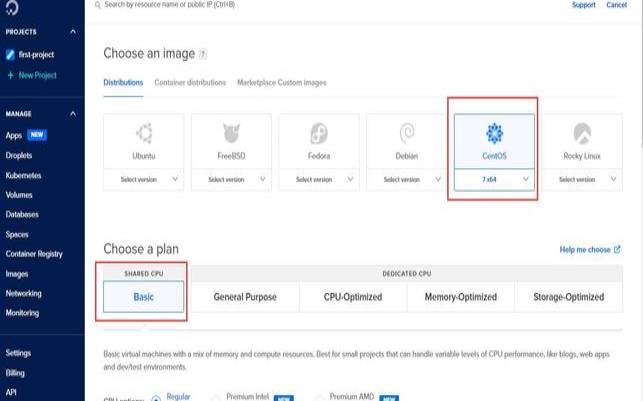Click the NEW badge beside Premium AMD

click(x=389, y=398)
